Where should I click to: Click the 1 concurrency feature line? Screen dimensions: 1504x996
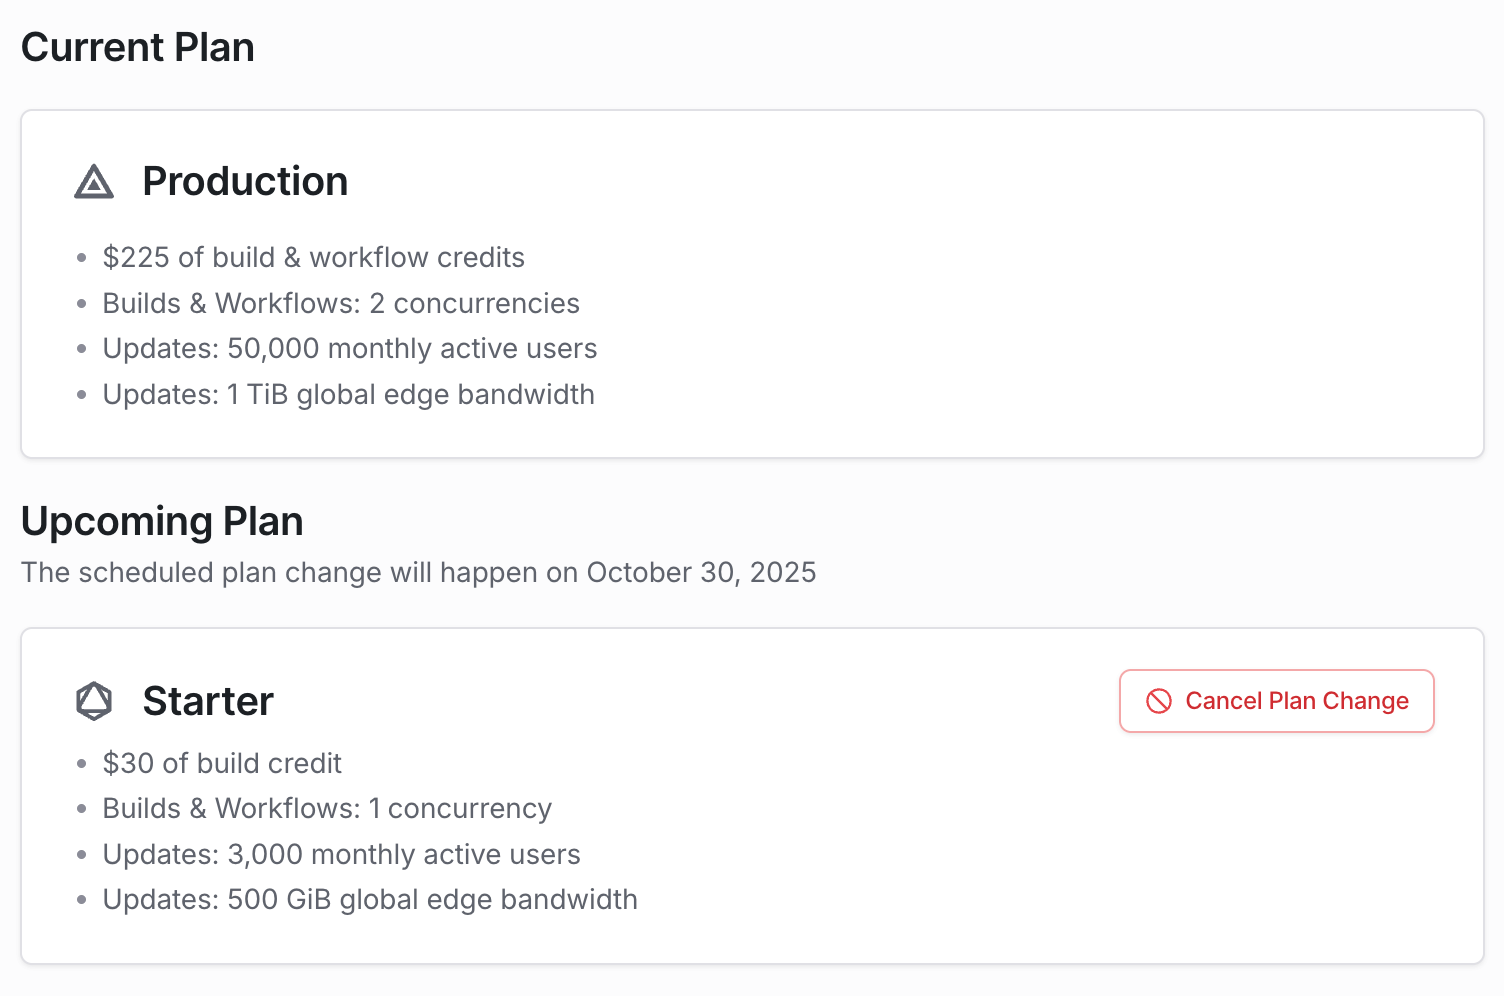pos(327,809)
